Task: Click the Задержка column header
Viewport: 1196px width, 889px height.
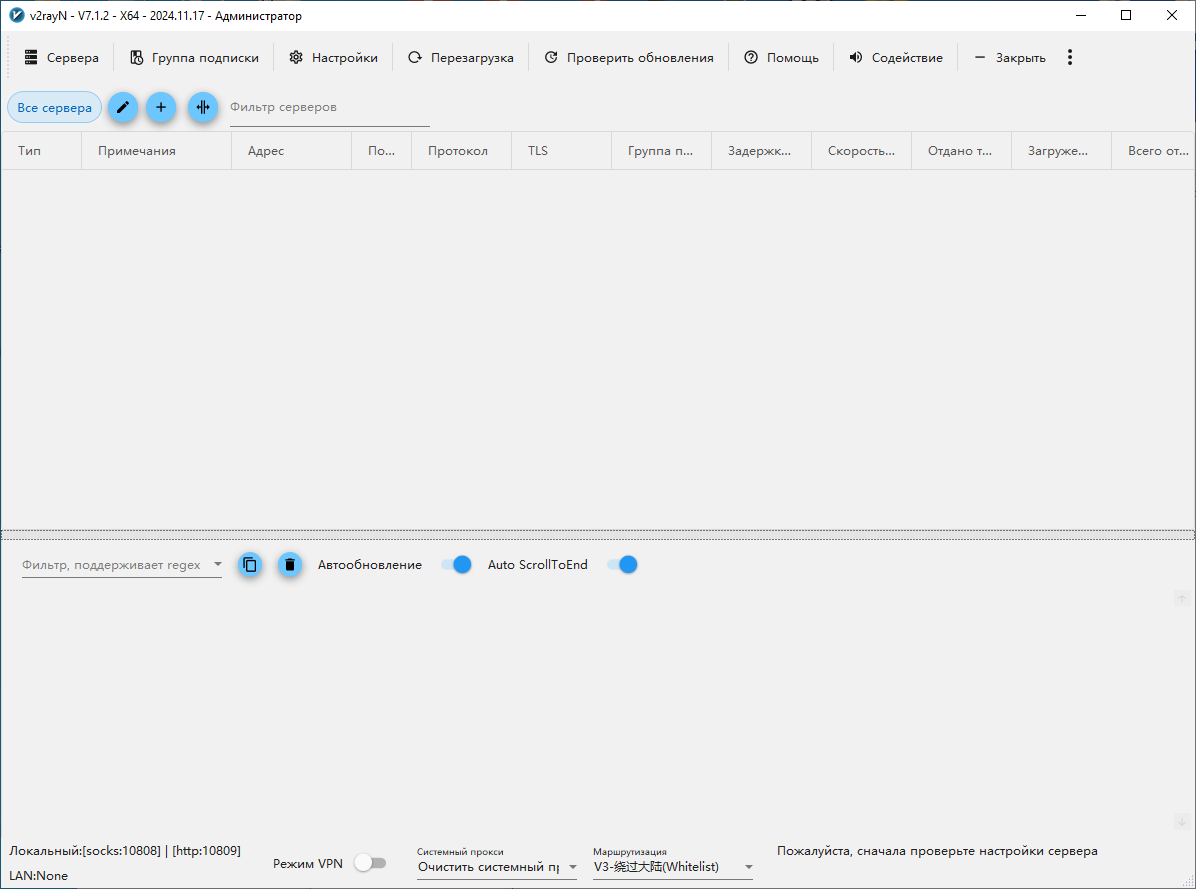Action: tap(760, 151)
